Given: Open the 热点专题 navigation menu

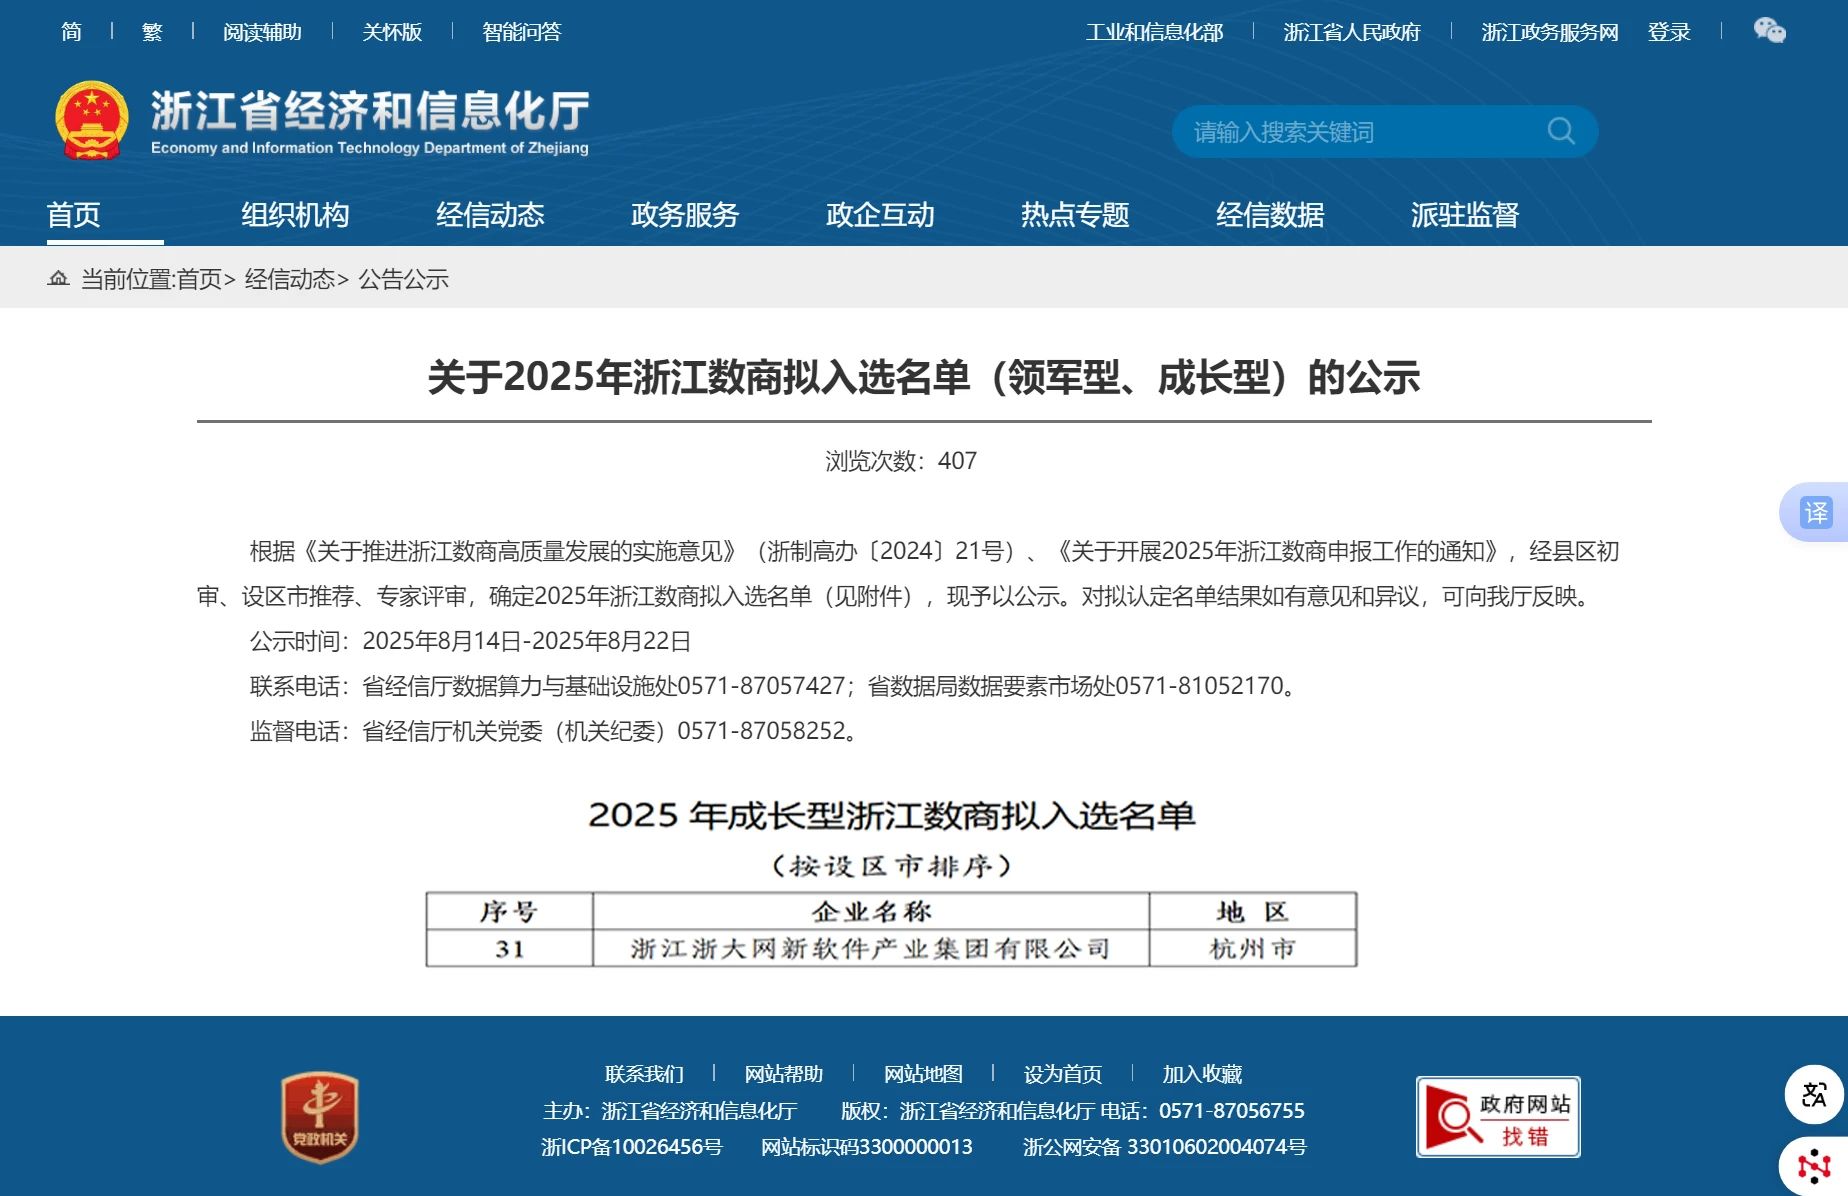Looking at the screenshot, I should click(1075, 215).
